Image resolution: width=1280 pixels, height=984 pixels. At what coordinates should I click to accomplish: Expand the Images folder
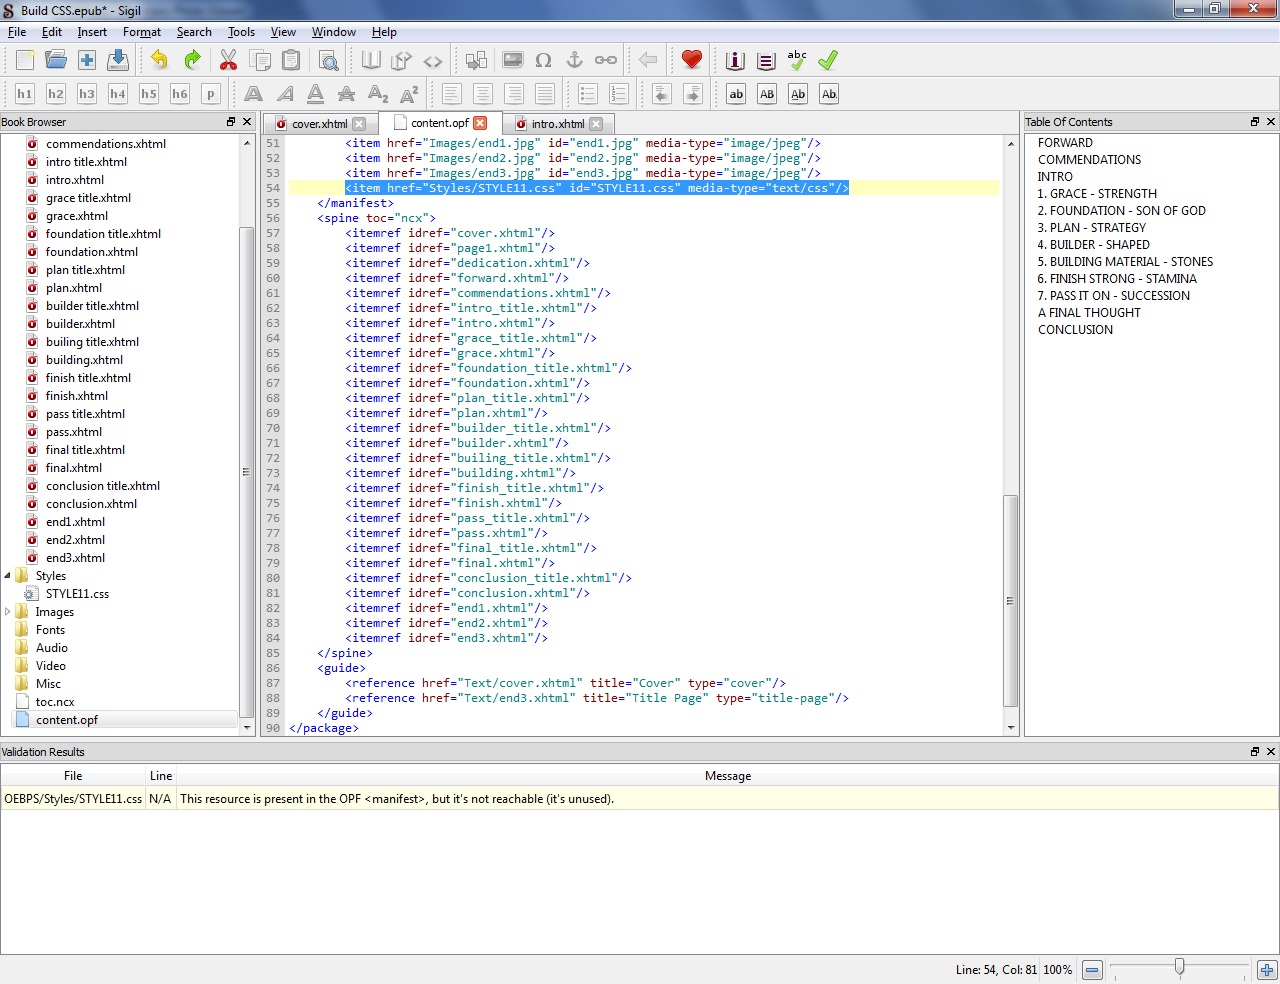[8, 612]
